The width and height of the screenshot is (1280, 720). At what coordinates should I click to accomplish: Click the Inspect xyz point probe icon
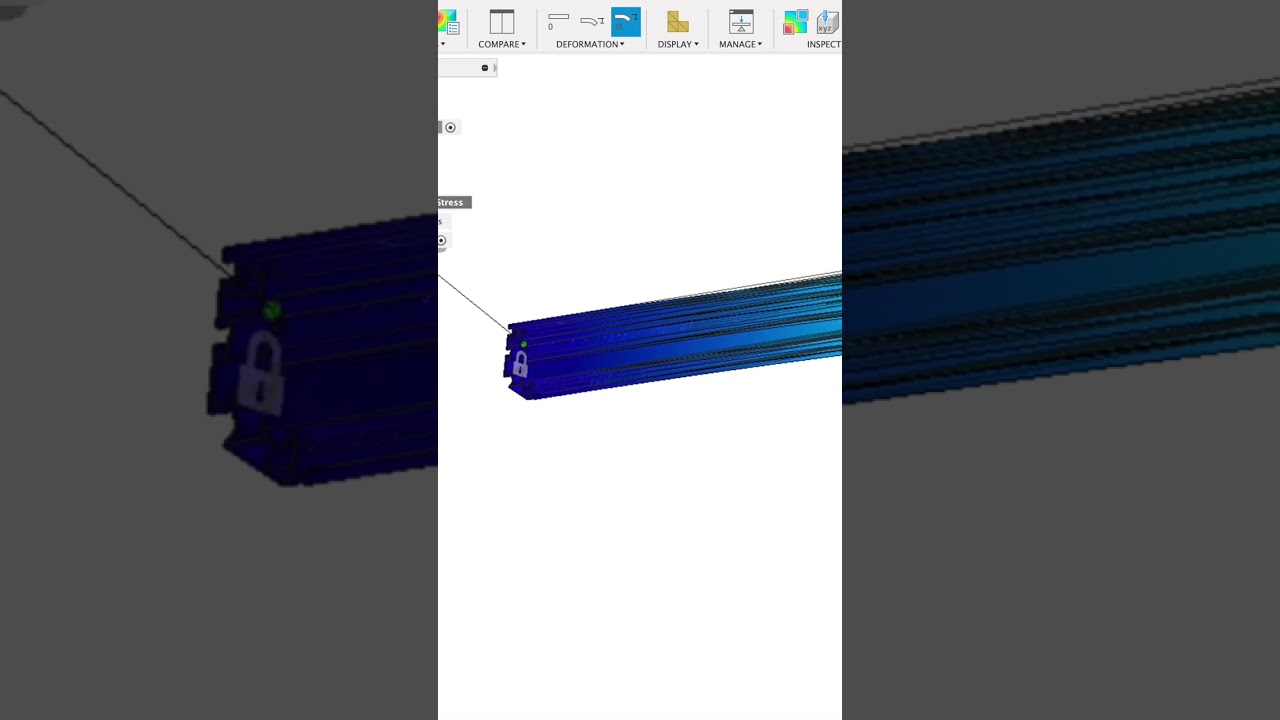(x=828, y=22)
